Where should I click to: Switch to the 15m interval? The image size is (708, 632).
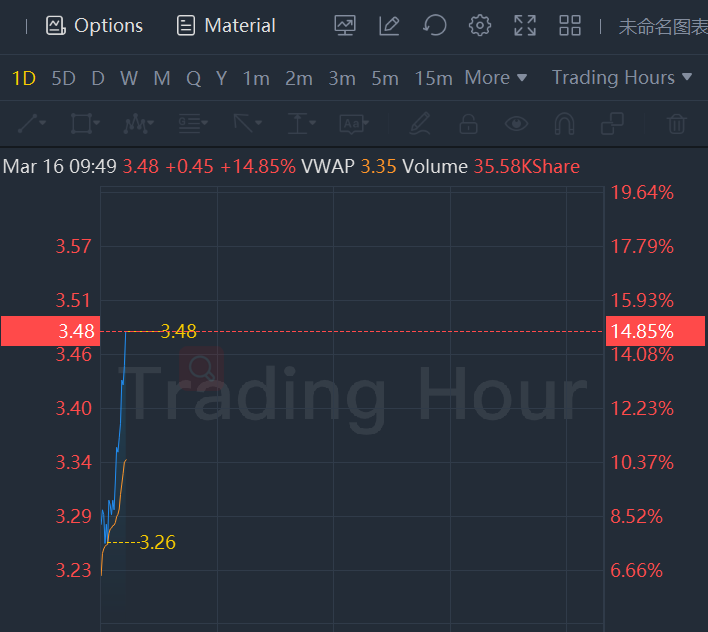coord(433,78)
